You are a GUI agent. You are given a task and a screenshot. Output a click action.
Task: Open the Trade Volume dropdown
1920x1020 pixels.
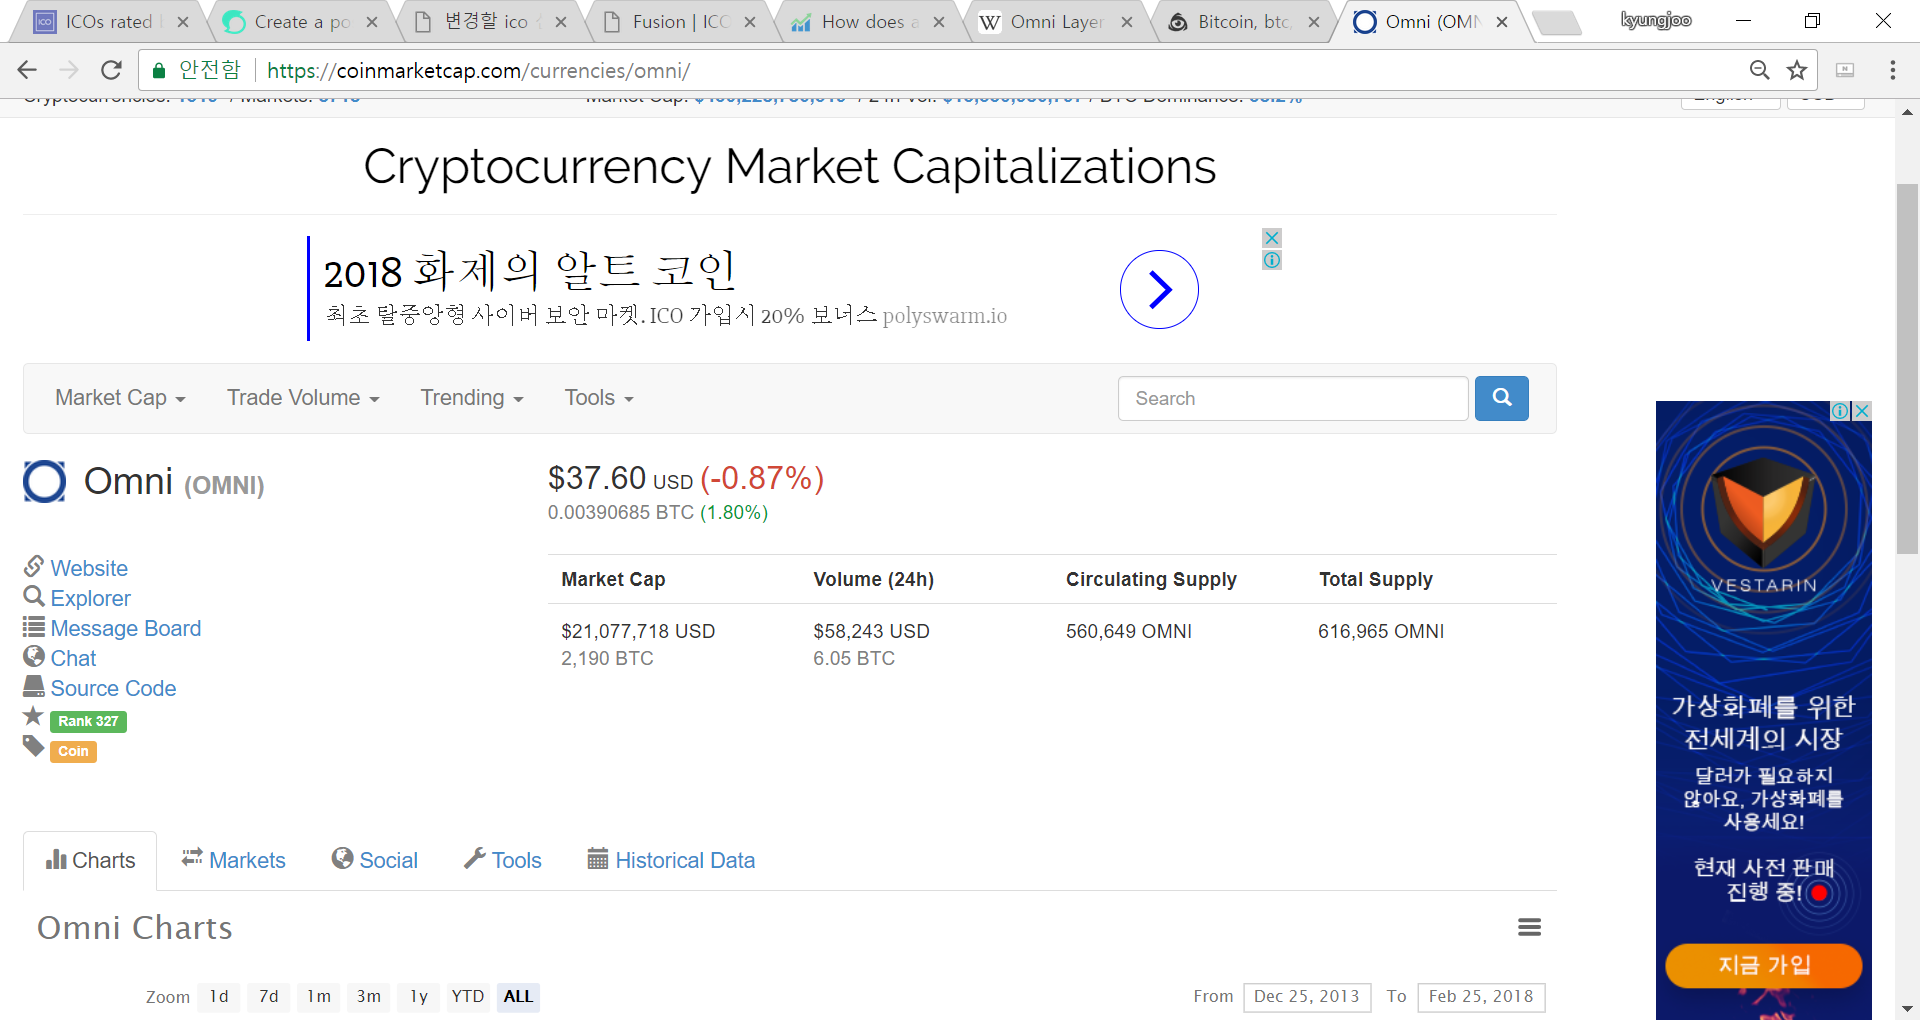pyautogui.click(x=302, y=398)
